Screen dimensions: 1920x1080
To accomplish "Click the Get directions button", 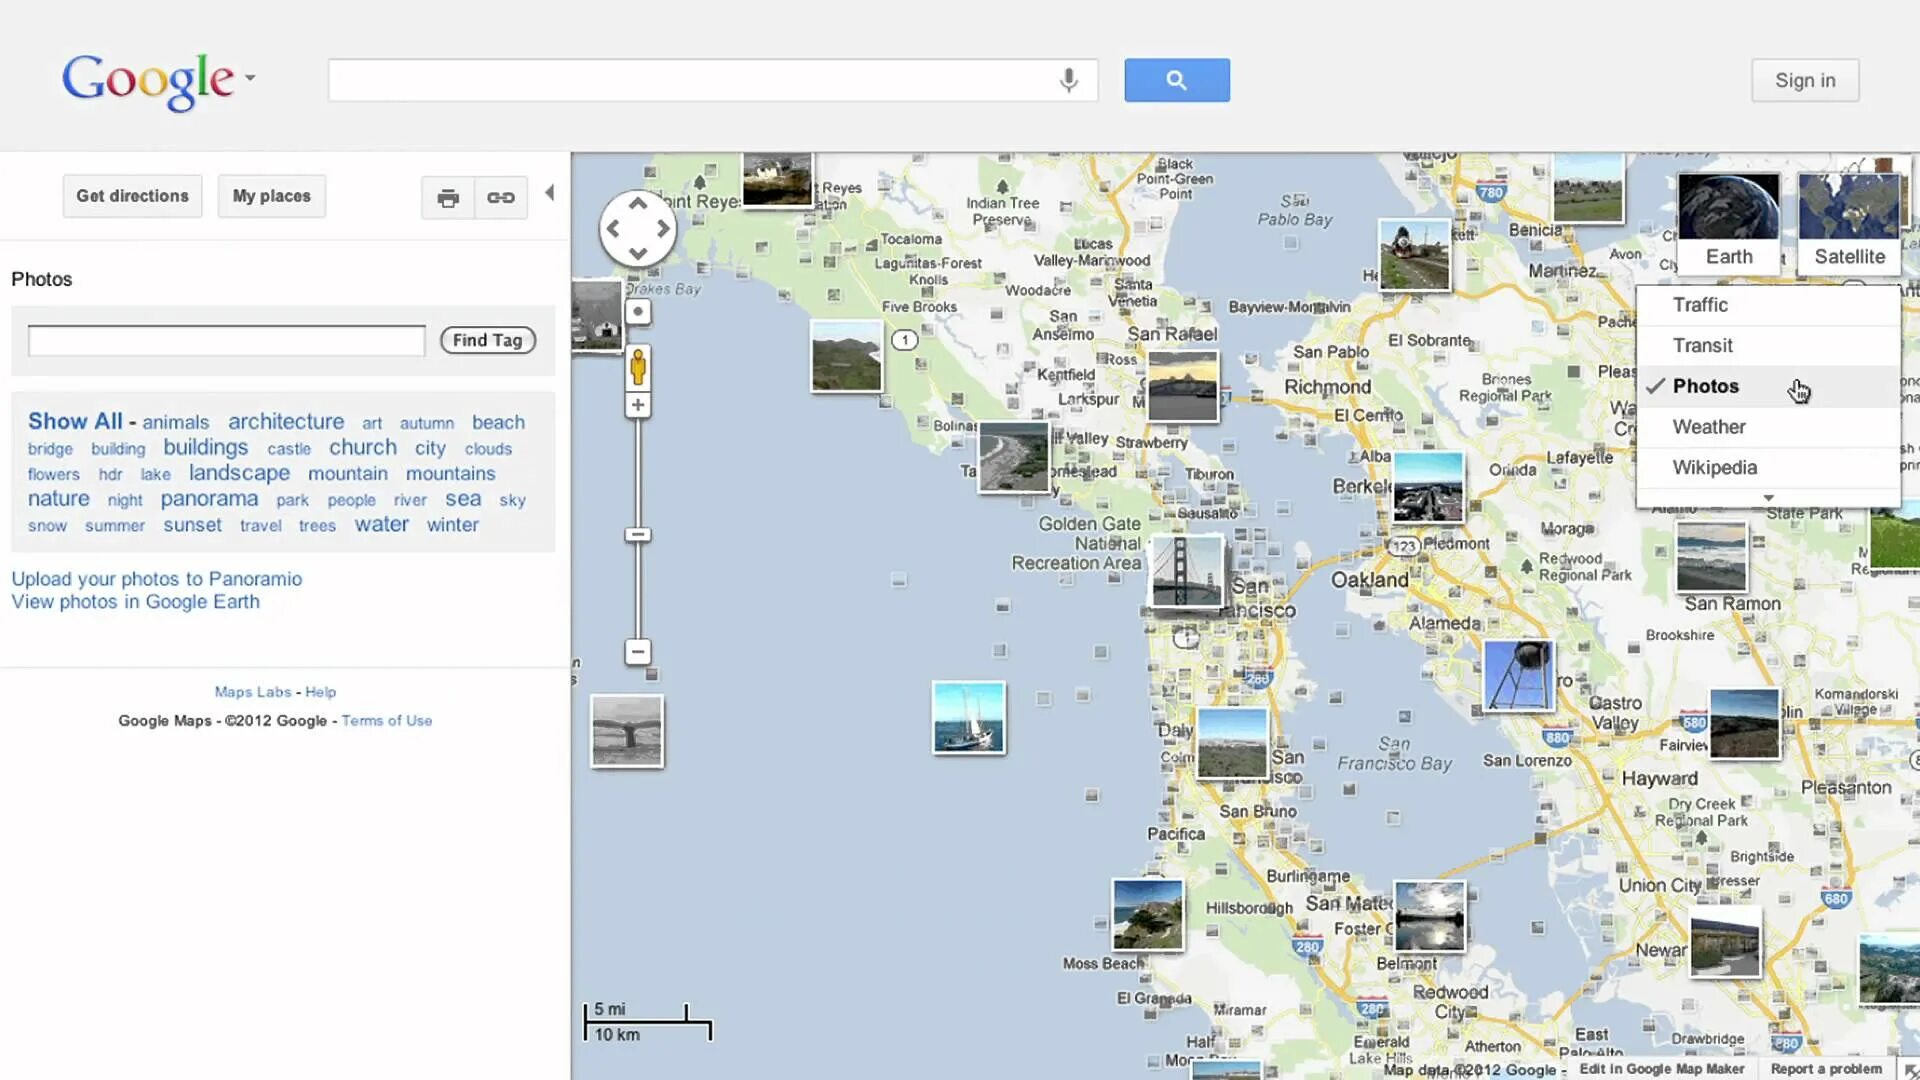I will 132,196.
